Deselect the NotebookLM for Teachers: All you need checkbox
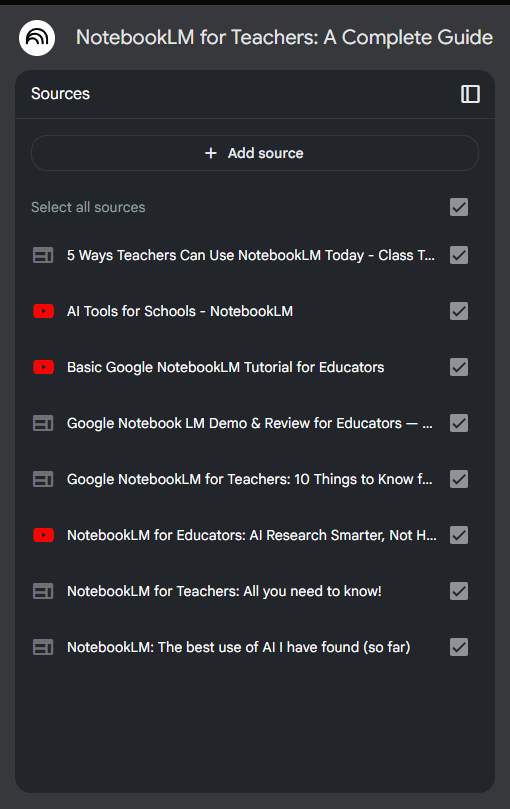Screen dimensions: 510x809 coord(459,591)
